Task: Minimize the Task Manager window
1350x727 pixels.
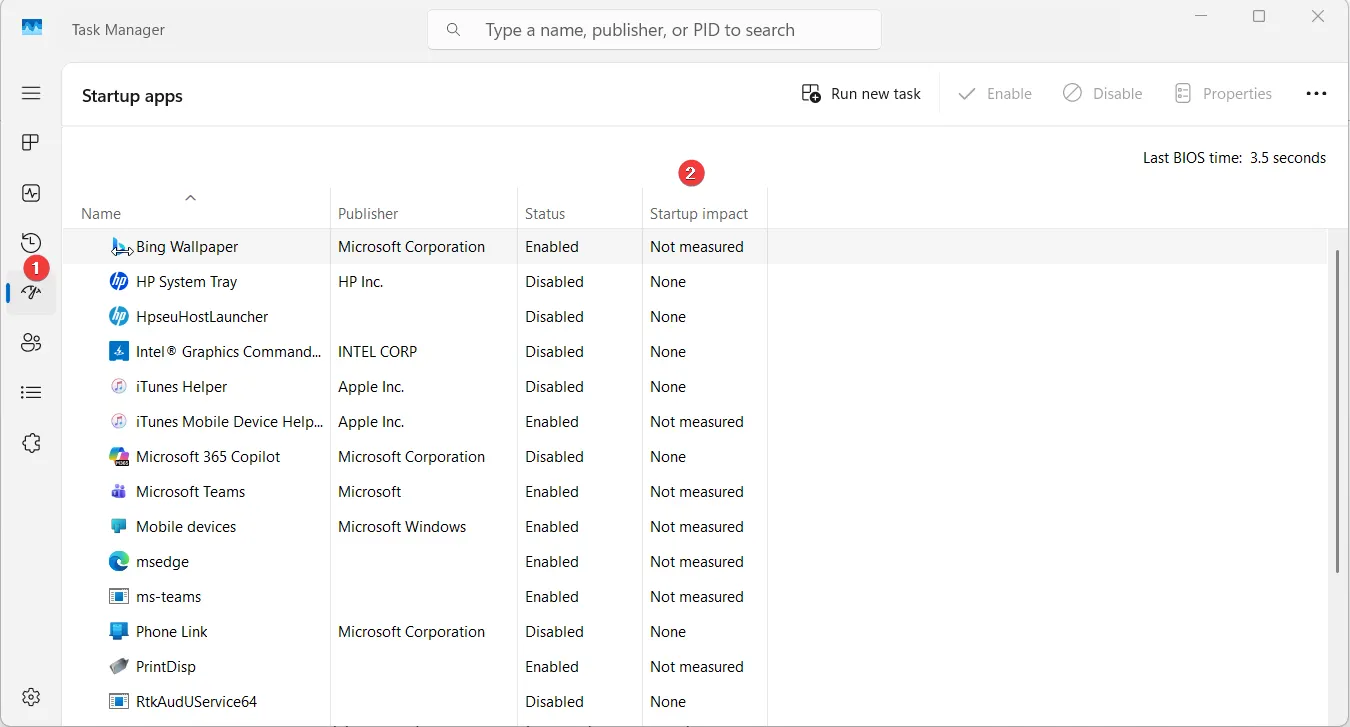Action: (x=1200, y=16)
